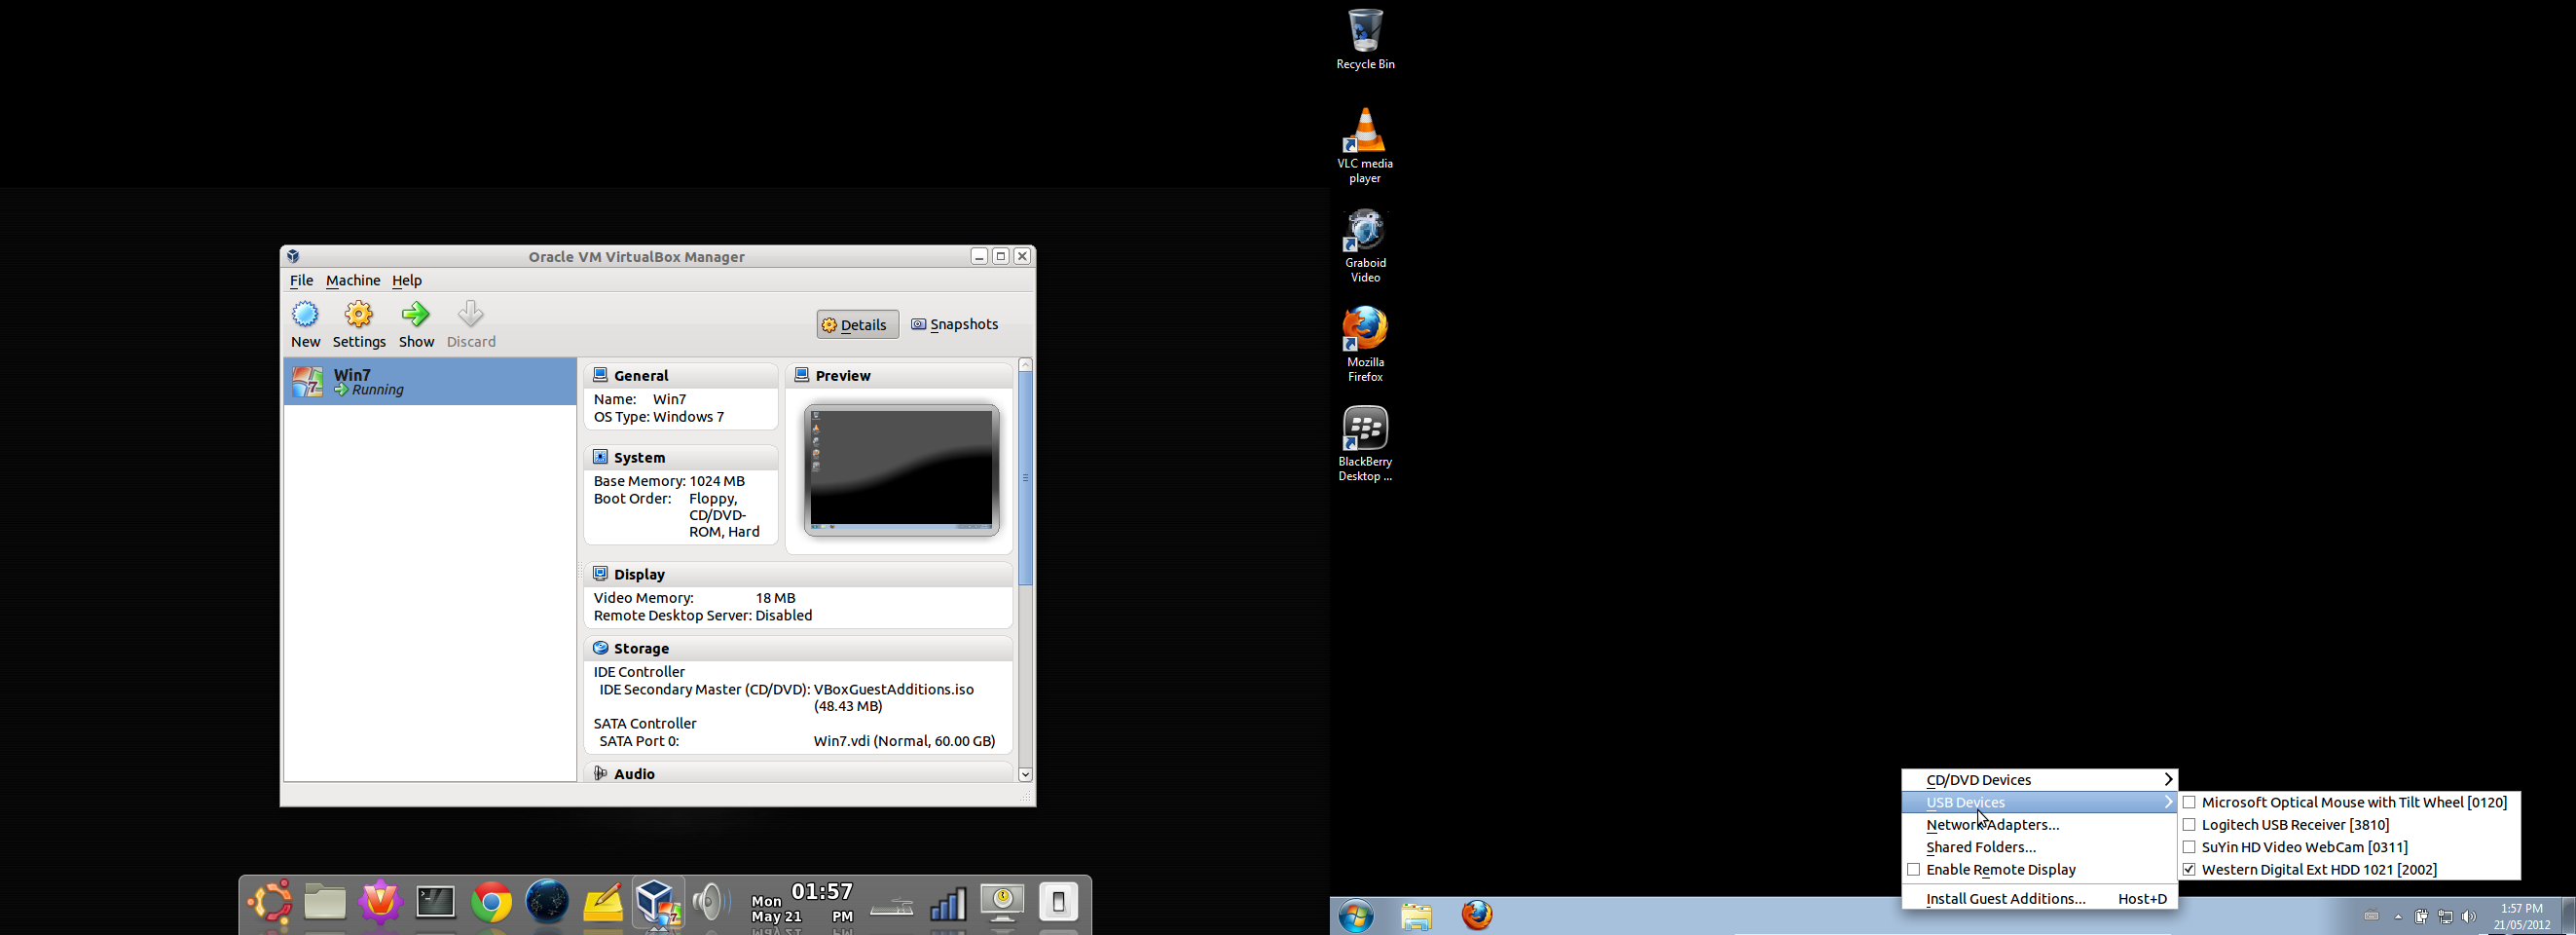Expand the CD/DVD Devices submenu arrow

pyautogui.click(x=2168, y=780)
